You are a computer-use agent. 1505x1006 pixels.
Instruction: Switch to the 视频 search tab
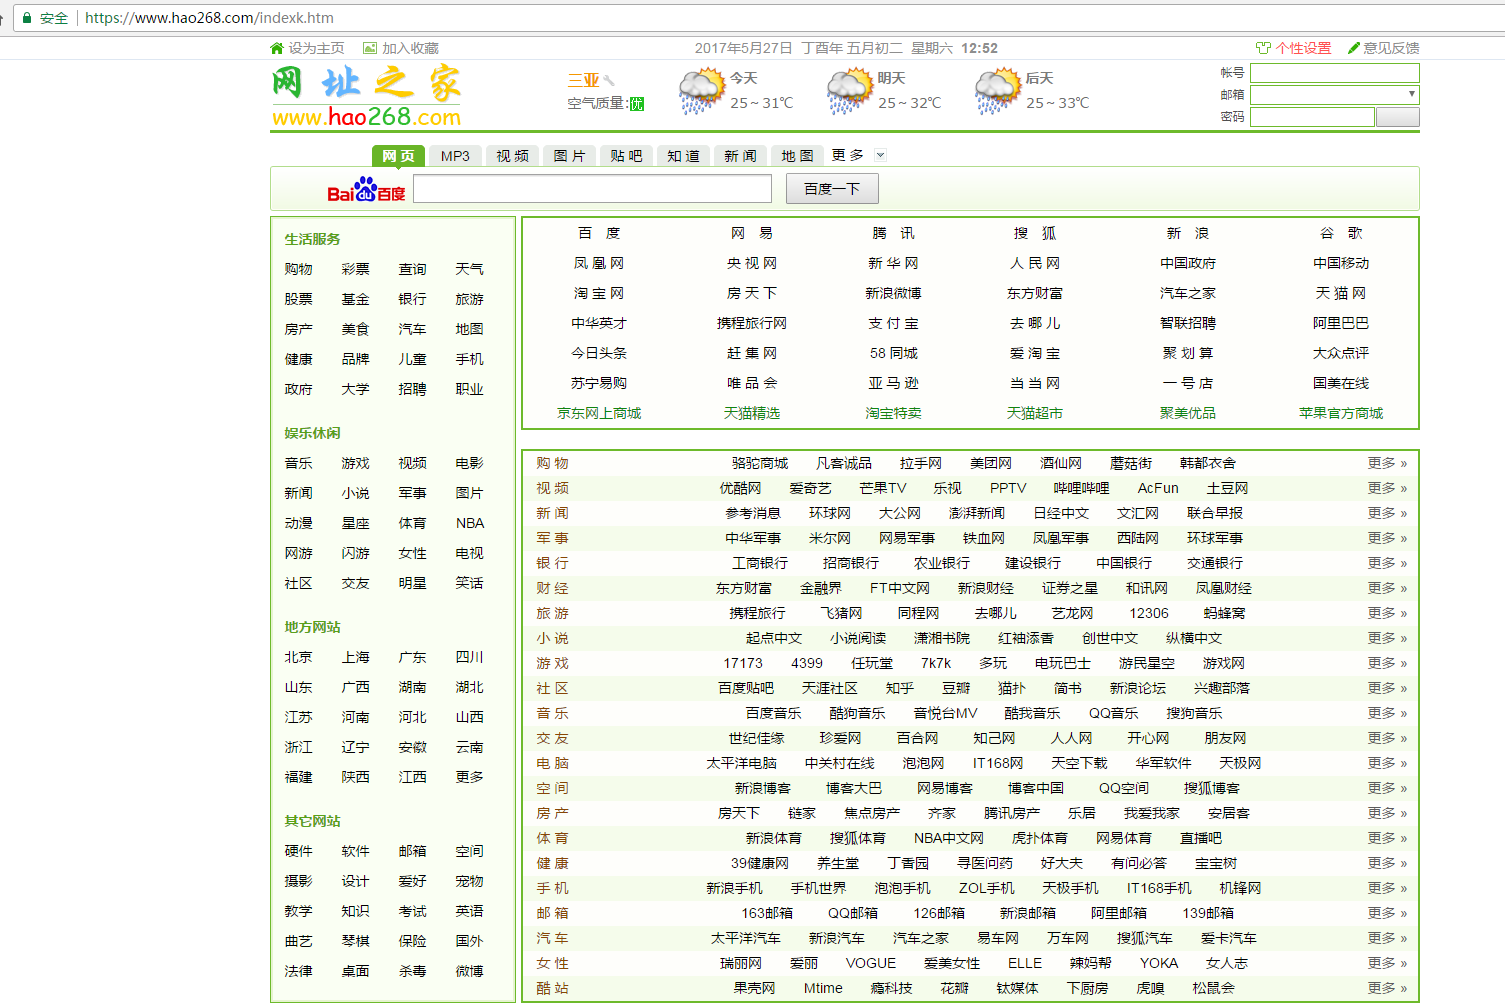point(512,156)
